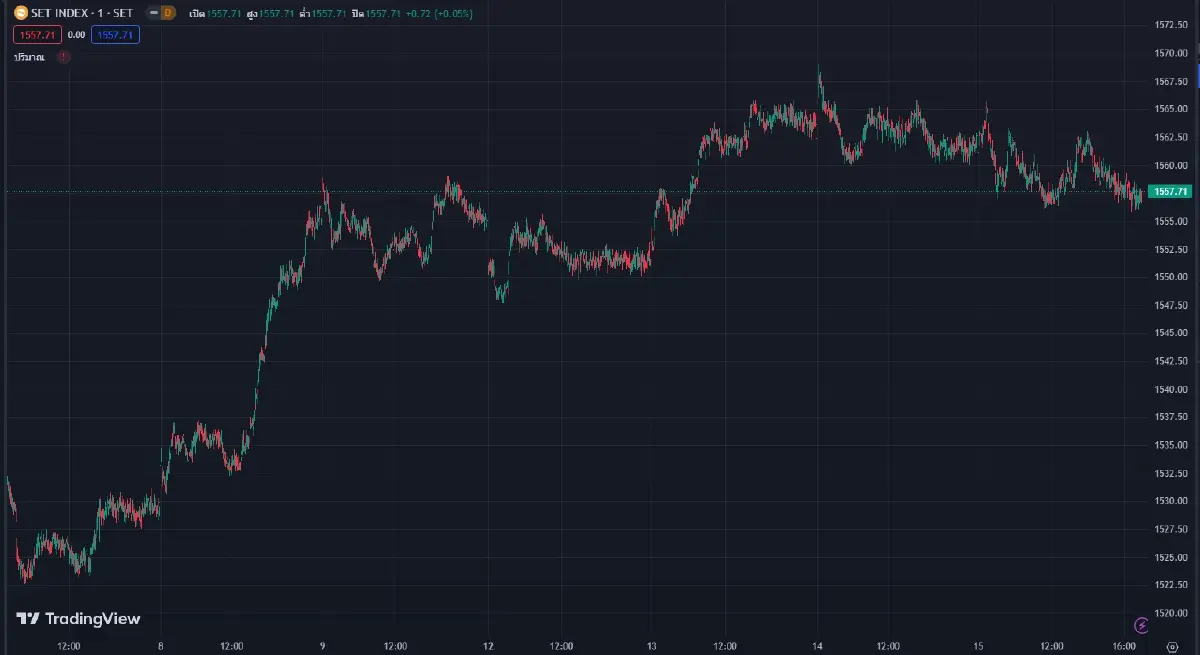Viewport: 1200px width, 655px height.
Task: Click the 1545.00 price axis label
Action: [x=1170, y=332]
